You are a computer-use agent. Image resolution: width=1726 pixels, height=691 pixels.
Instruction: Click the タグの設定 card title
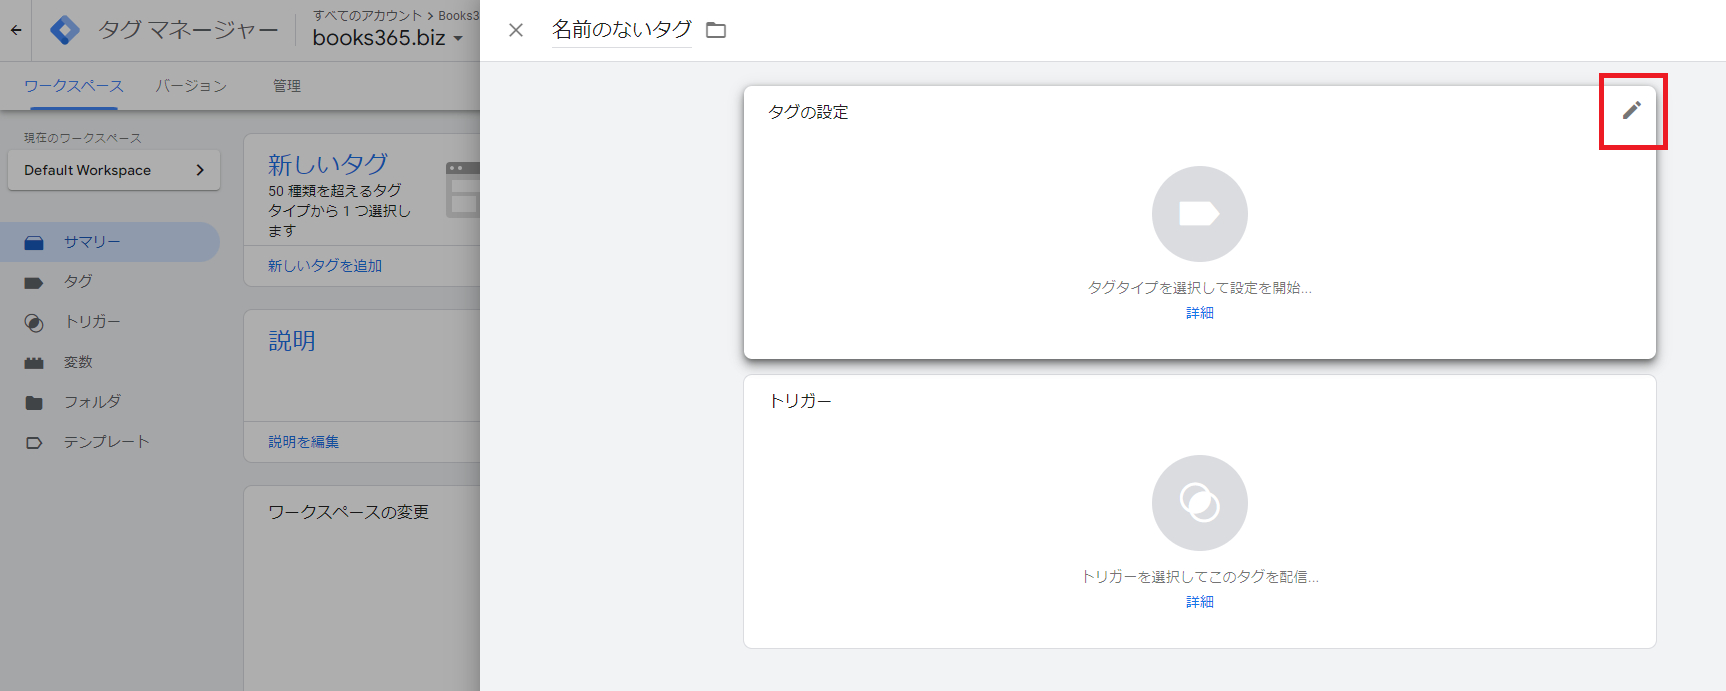[x=808, y=112]
